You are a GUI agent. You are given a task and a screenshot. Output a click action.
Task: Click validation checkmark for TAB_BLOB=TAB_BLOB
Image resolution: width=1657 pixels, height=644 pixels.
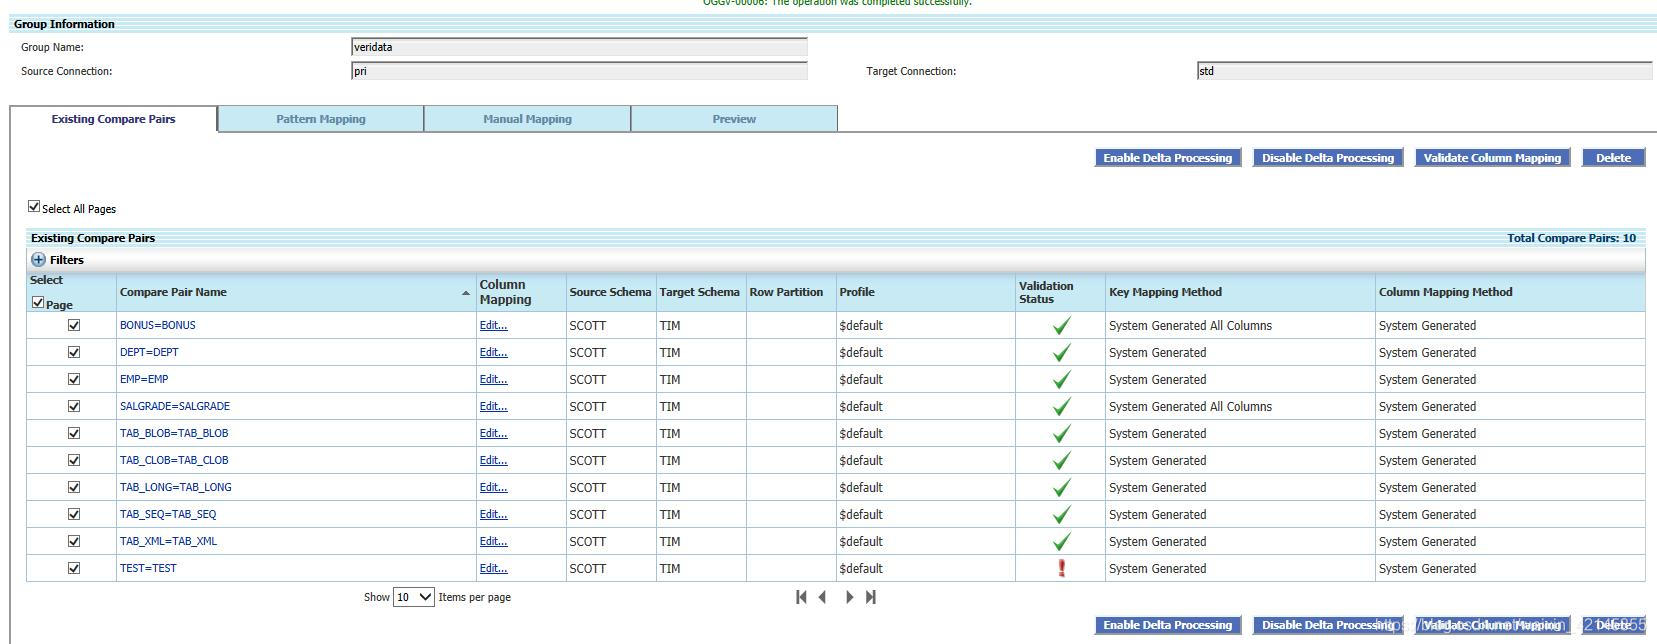coord(1061,434)
